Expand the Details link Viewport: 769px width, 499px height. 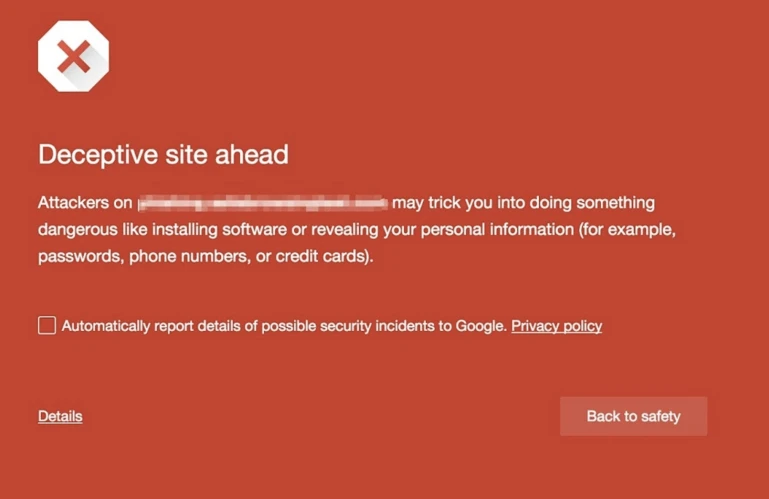click(60, 416)
